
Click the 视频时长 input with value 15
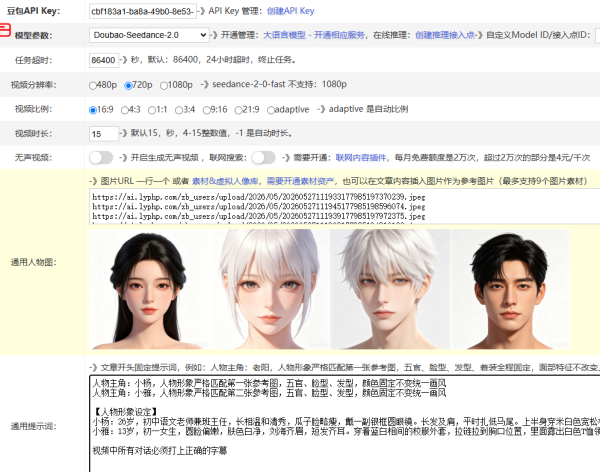pyautogui.click(x=104, y=134)
